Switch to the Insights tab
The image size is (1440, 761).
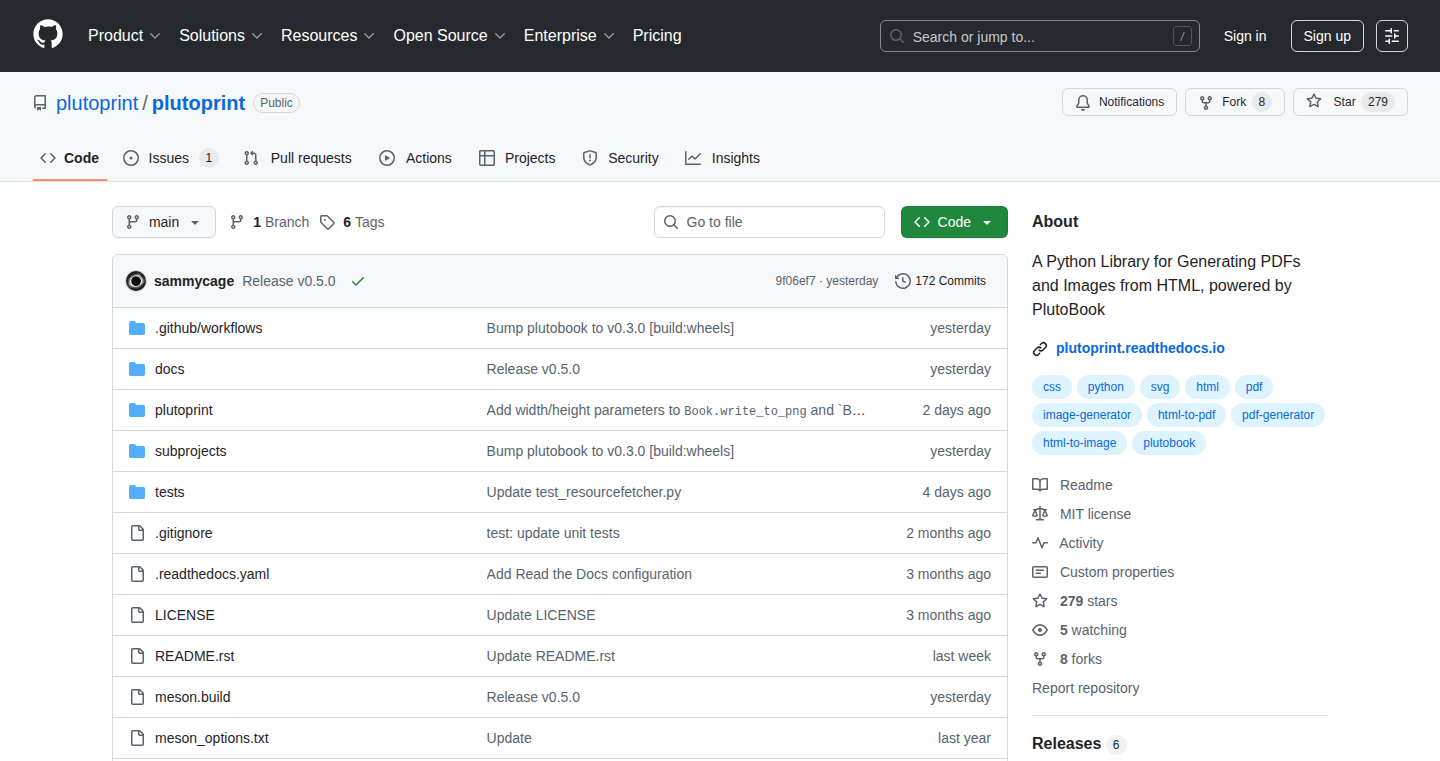tap(723, 158)
